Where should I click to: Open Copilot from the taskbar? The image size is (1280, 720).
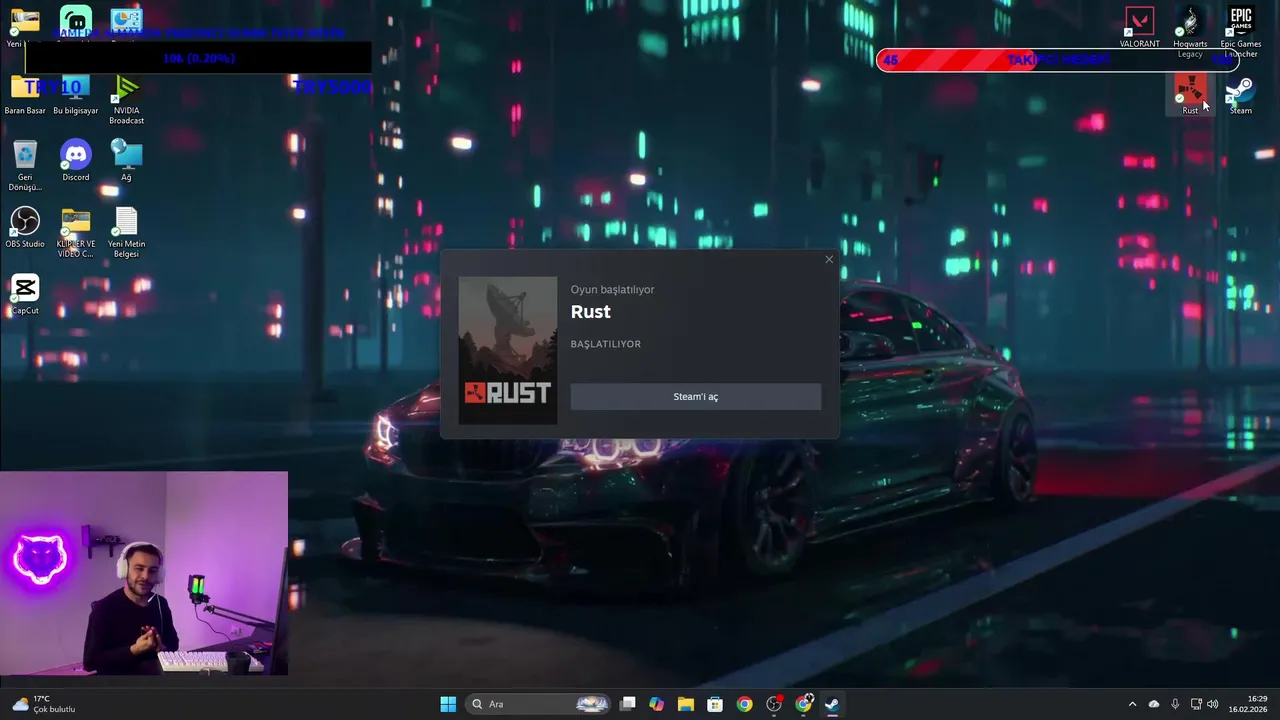657,704
